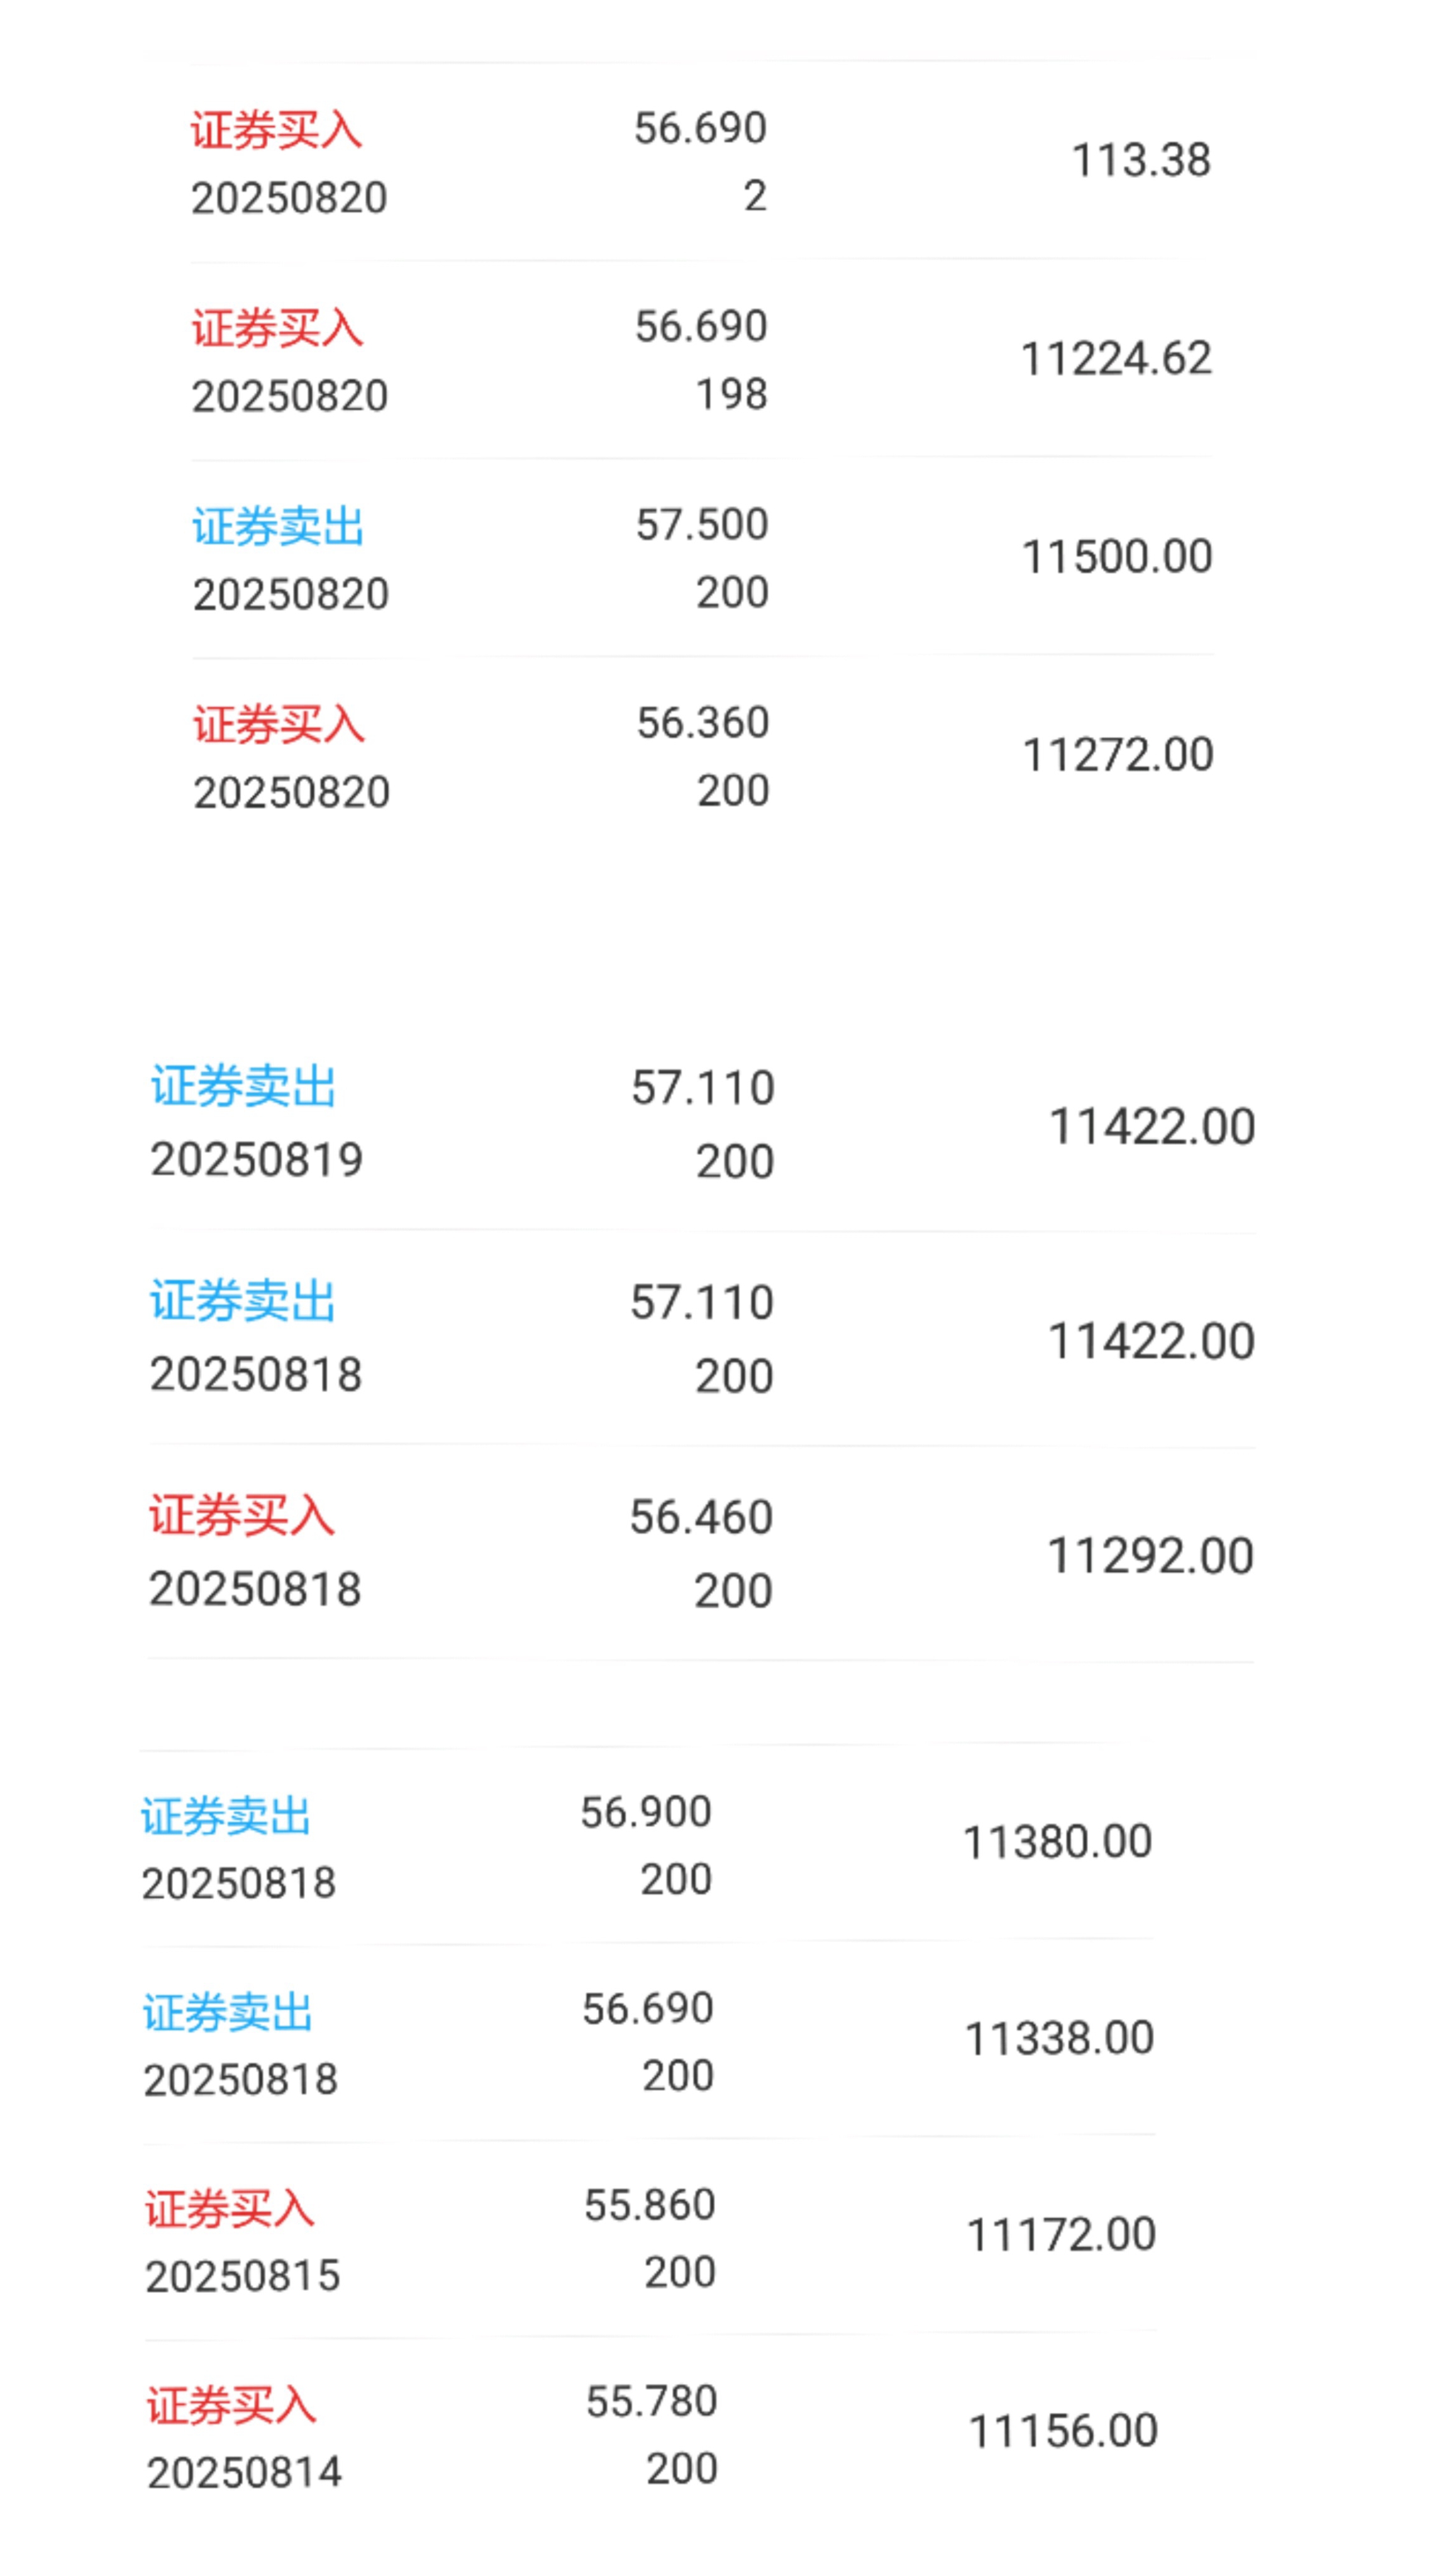Screen dimensions: 1439x2576
Task: Open the 113.38 buy transaction row
Action: tap(701, 162)
